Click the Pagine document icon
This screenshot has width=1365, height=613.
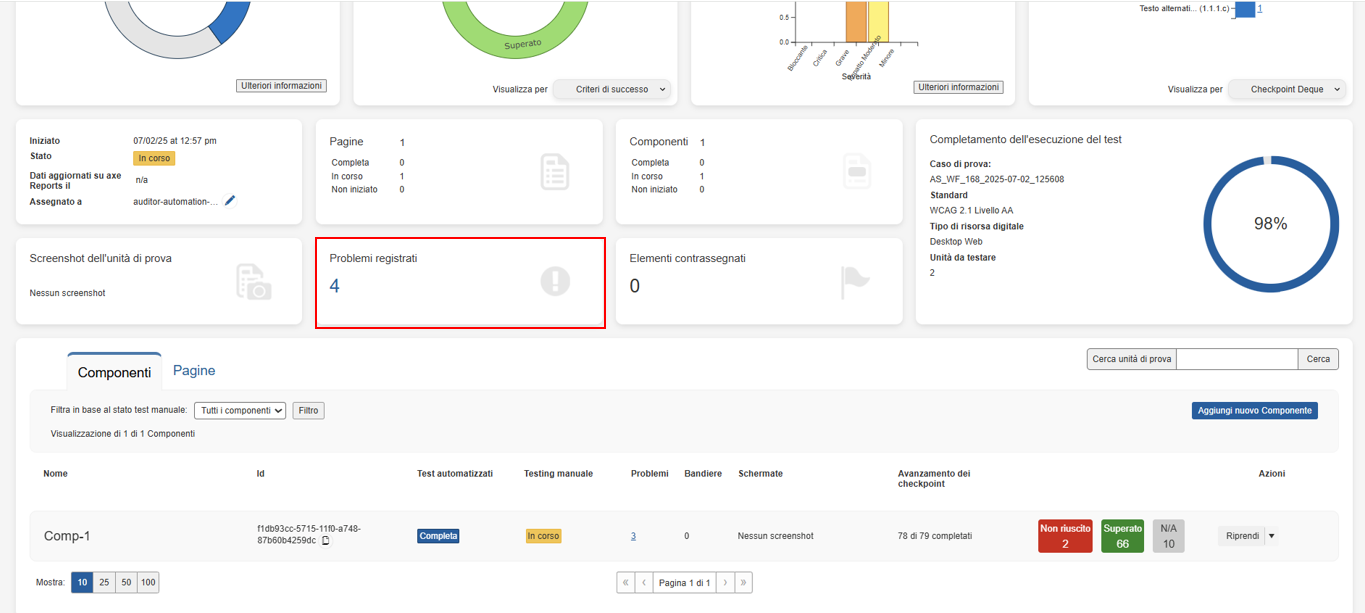point(555,171)
